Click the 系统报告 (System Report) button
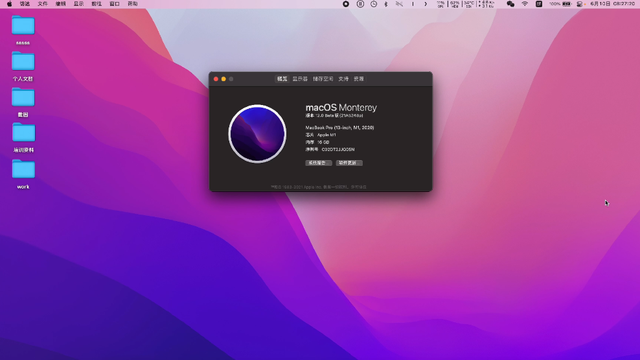The width and height of the screenshot is (640, 360). pos(318,163)
